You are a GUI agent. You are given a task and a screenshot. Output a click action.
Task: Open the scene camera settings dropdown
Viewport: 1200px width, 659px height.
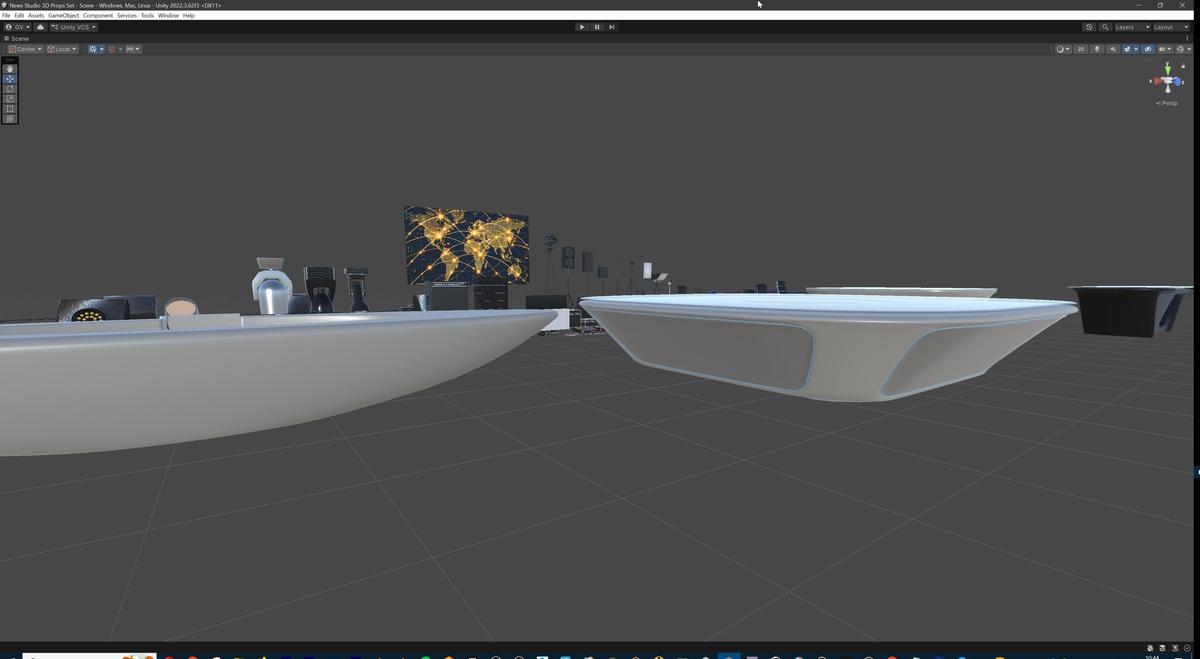(x=1164, y=49)
